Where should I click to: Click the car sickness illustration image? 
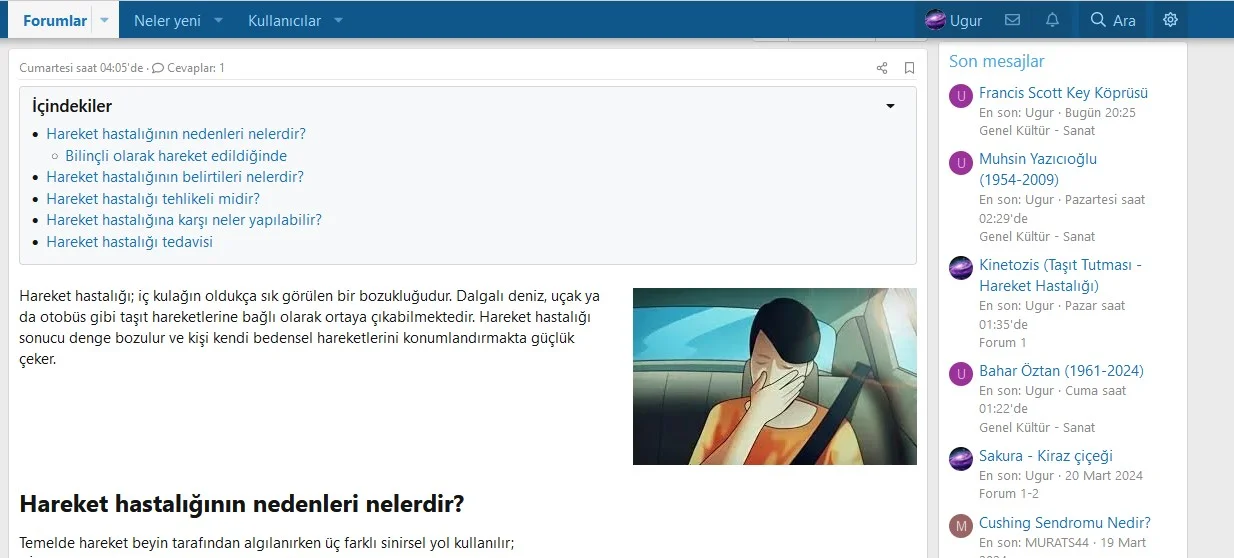774,376
